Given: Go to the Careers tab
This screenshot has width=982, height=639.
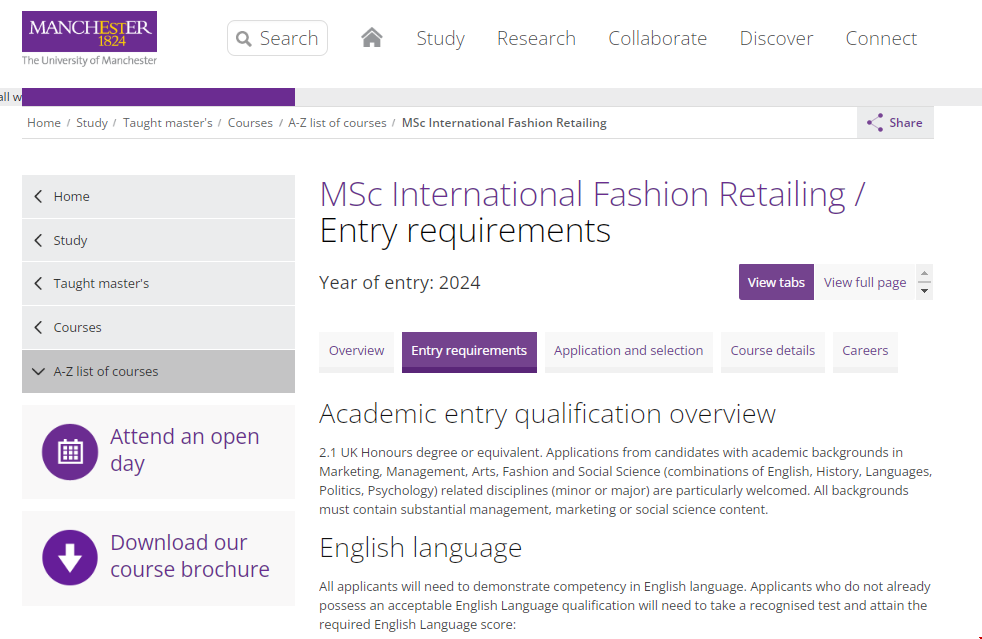Looking at the screenshot, I should pyautogui.click(x=865, y=351).
